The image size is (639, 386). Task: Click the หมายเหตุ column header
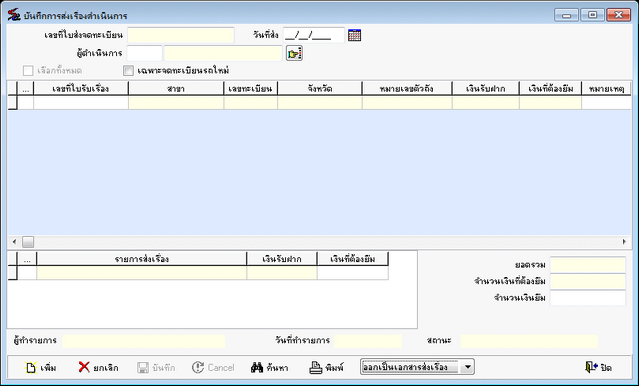coord(606,88)
